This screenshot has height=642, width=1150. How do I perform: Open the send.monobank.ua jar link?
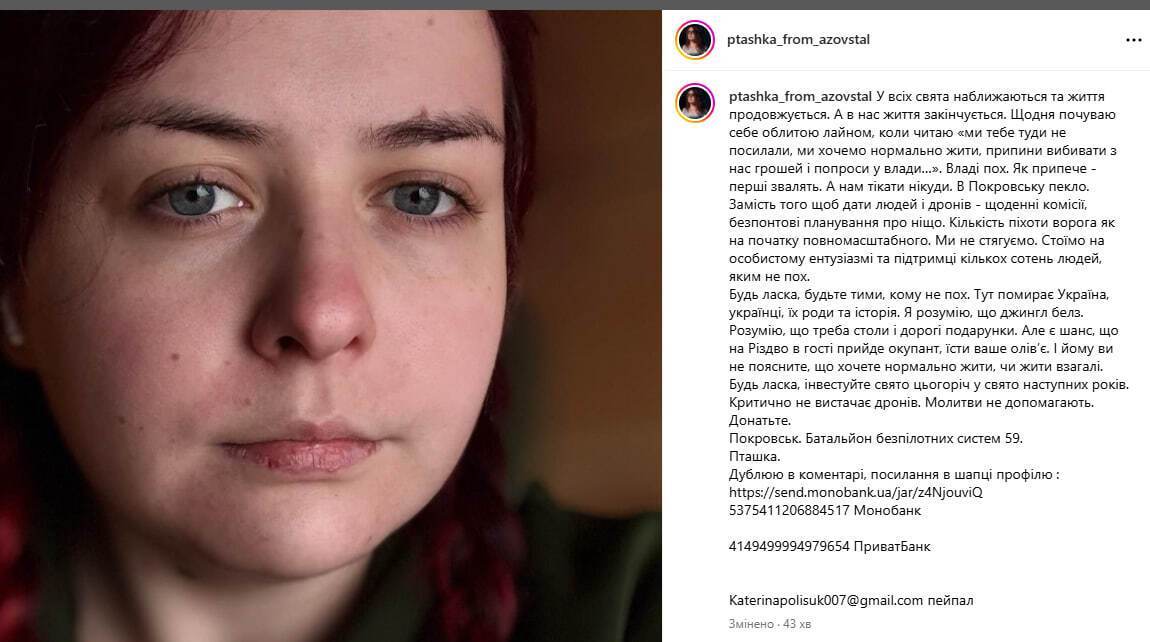click(855, 492)
